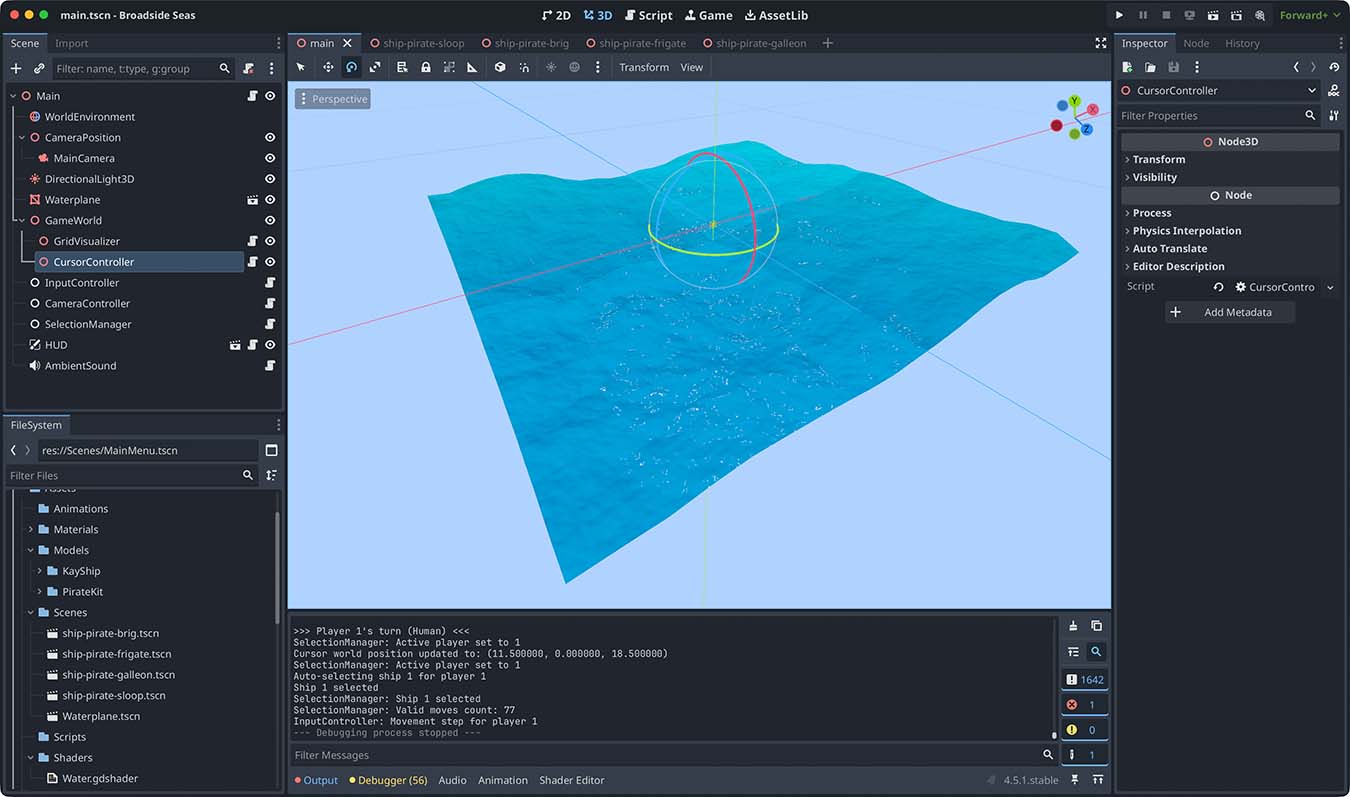Viewport: 1350px width, 797px height.
Task: Expand the KayShip folder
Action: pos(40,571)
